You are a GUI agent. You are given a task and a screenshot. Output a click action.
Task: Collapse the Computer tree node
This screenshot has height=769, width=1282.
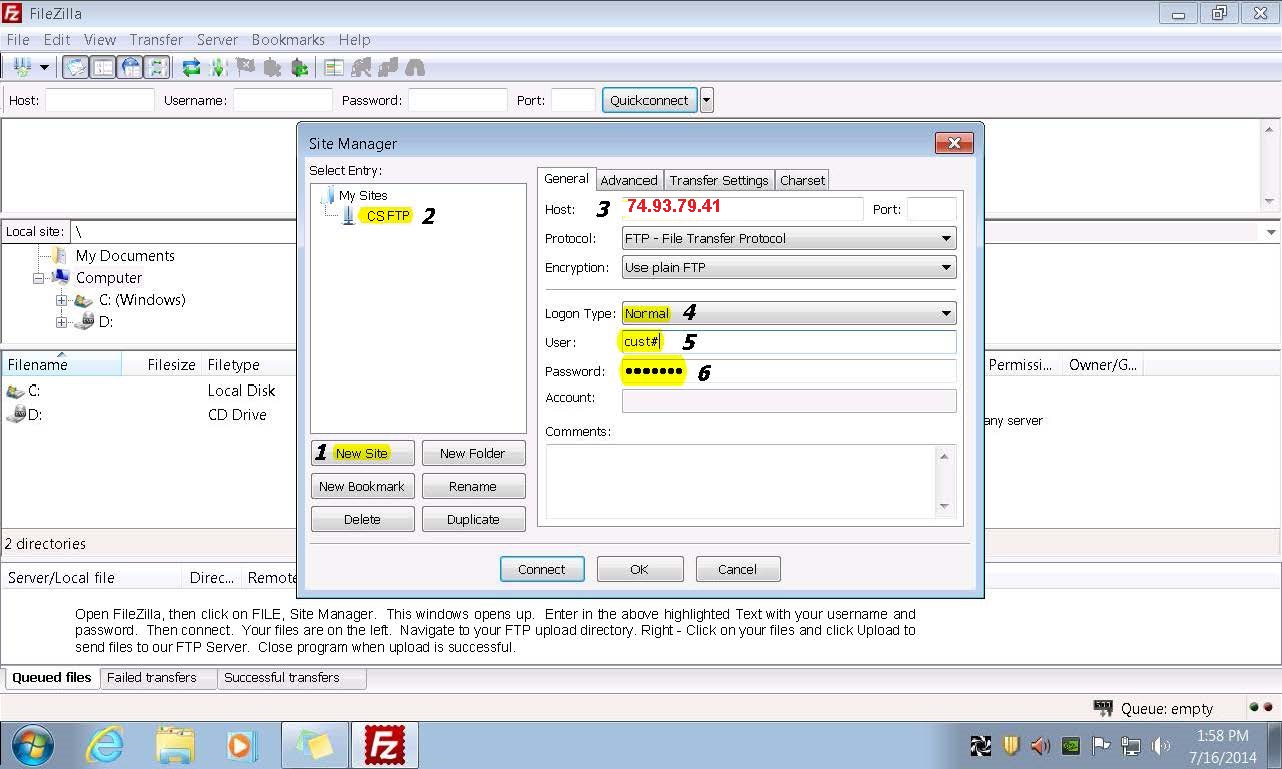[39, 278]
